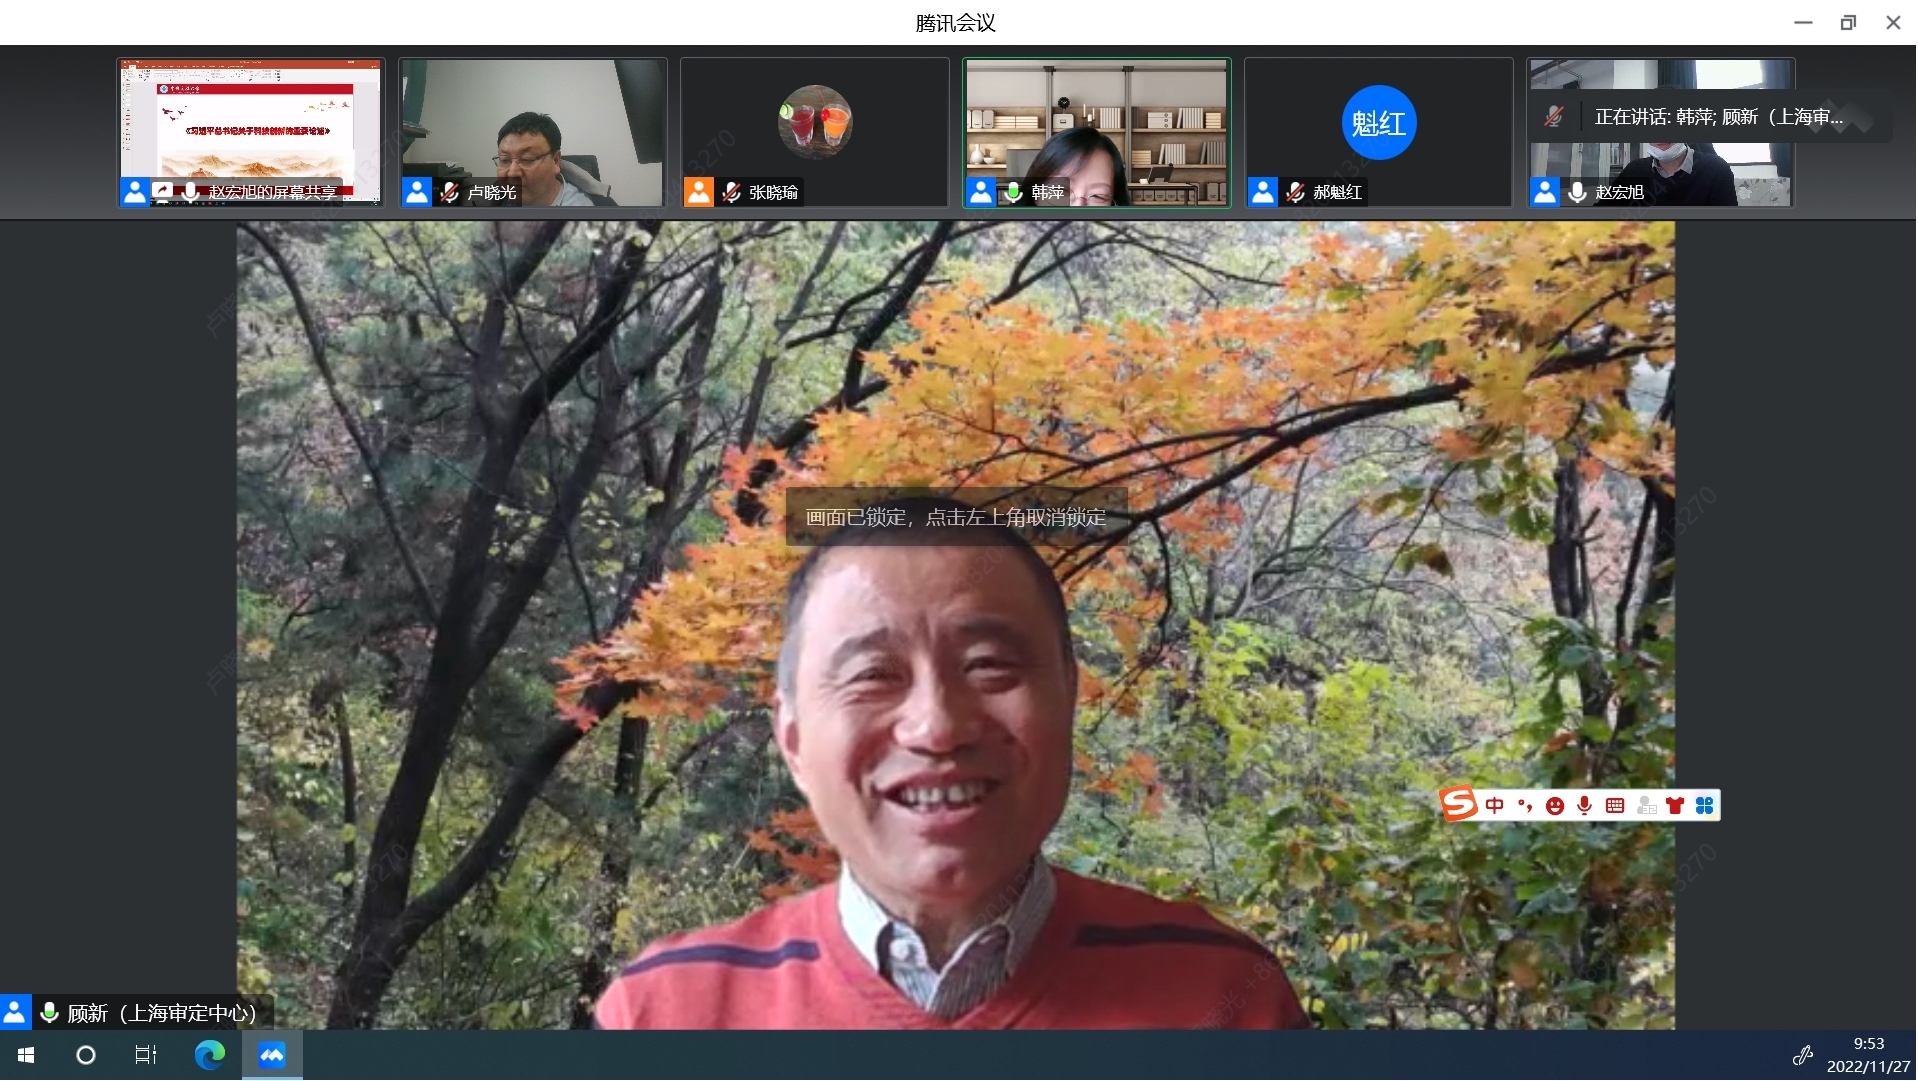The width and height of the screenshot is (1918, 1081).
Task: Select 韩萍 video thumbnail
Action: pyautogui.click(x=1096, y=130)
